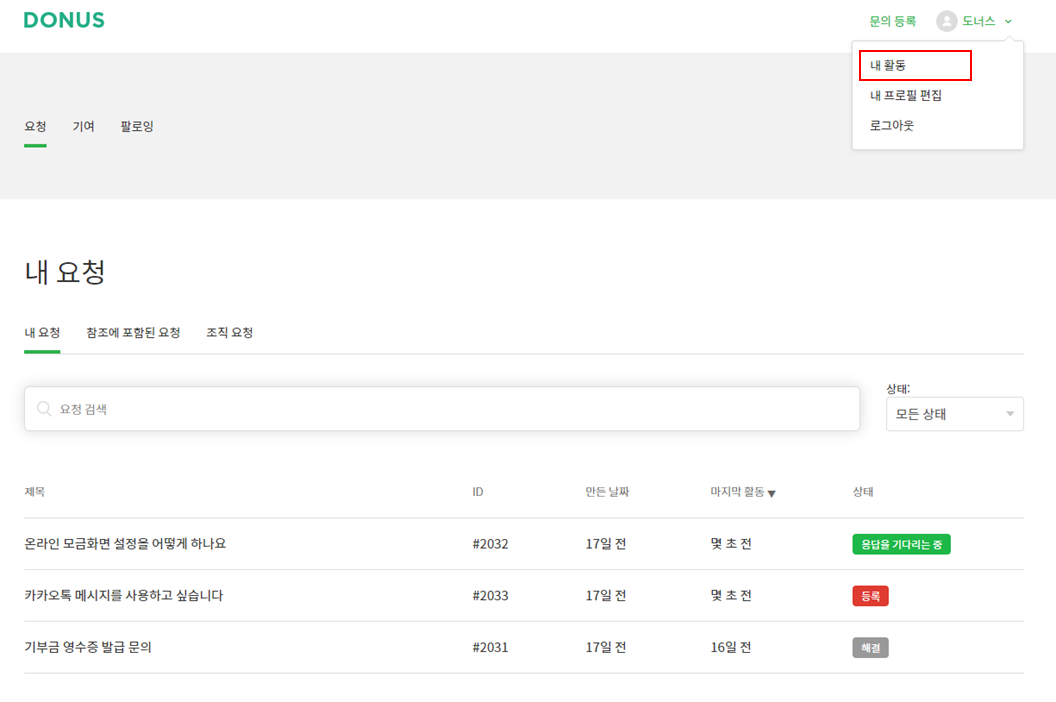Image resolution: width=1056 pixels, height=702 pixels.
Task: Switch to the 팔로잉 tab
Action: point(136,126)
